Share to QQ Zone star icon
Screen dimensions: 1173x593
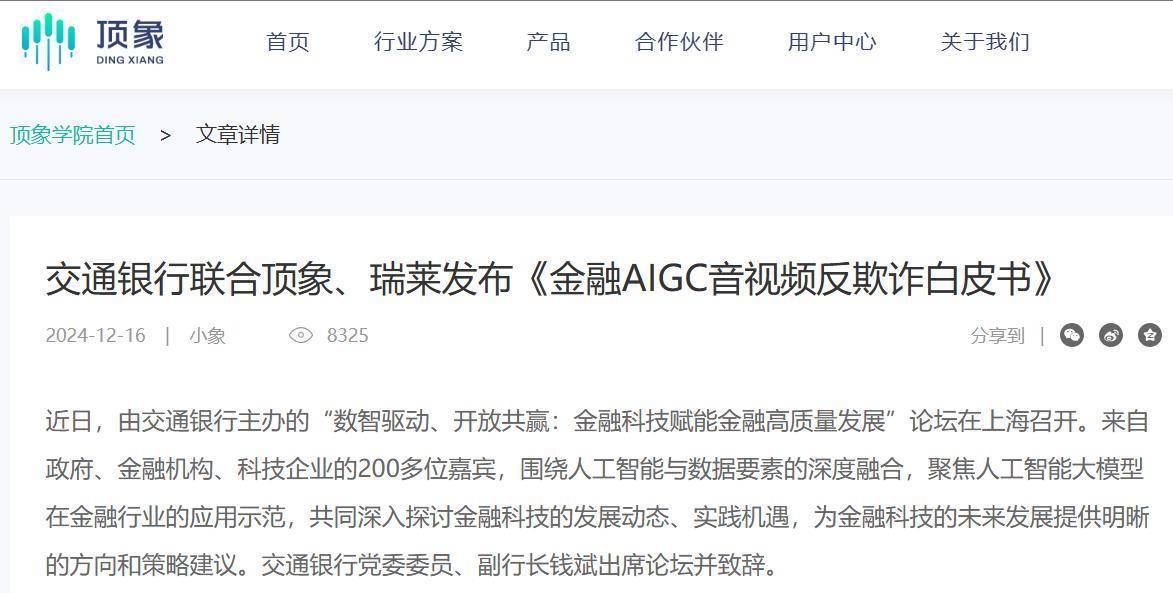1150,335
